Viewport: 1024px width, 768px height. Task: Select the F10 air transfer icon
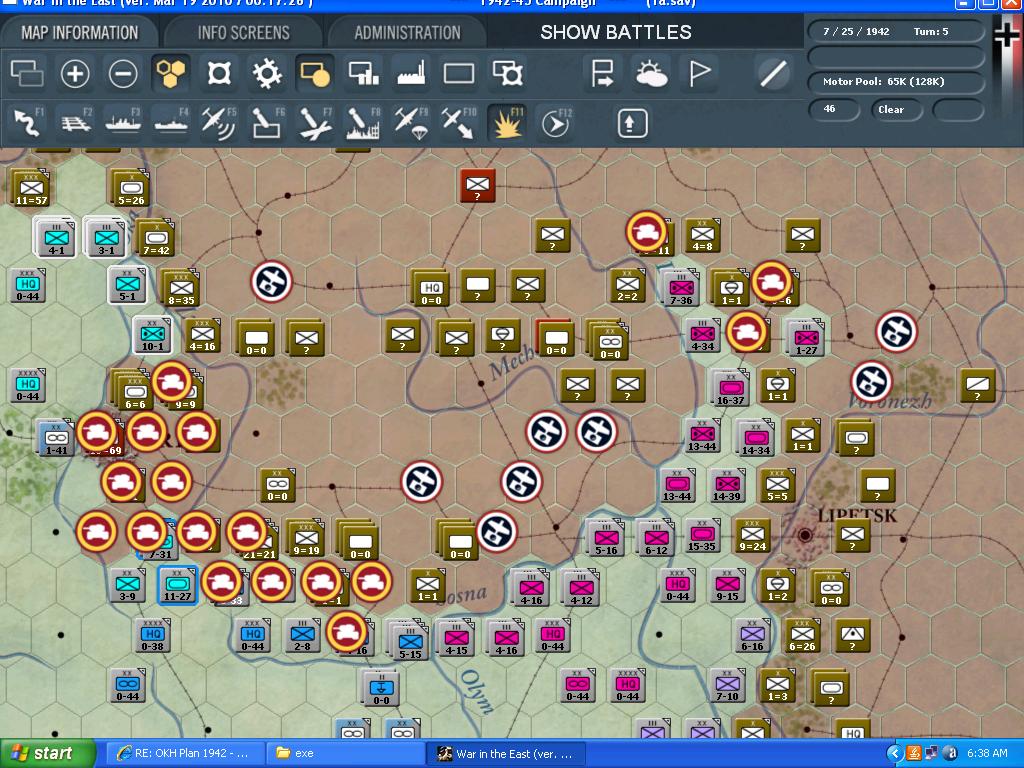459,123
